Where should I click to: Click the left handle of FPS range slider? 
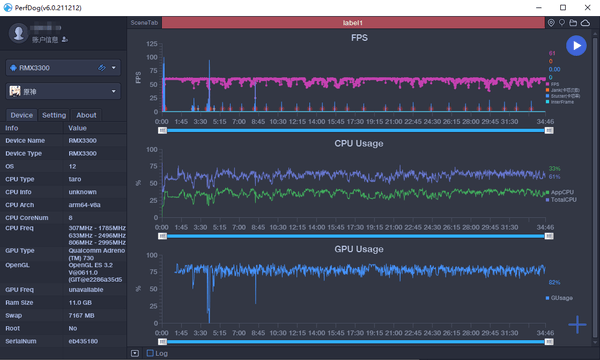click(x=162, y=130)
